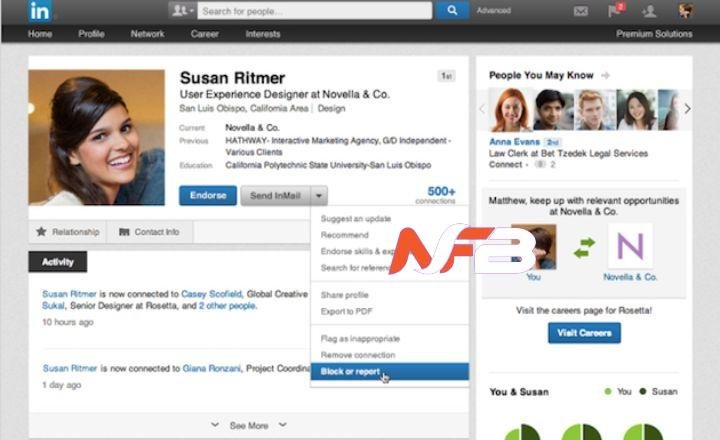Open the Anna Evans profile link

[514, 142]
